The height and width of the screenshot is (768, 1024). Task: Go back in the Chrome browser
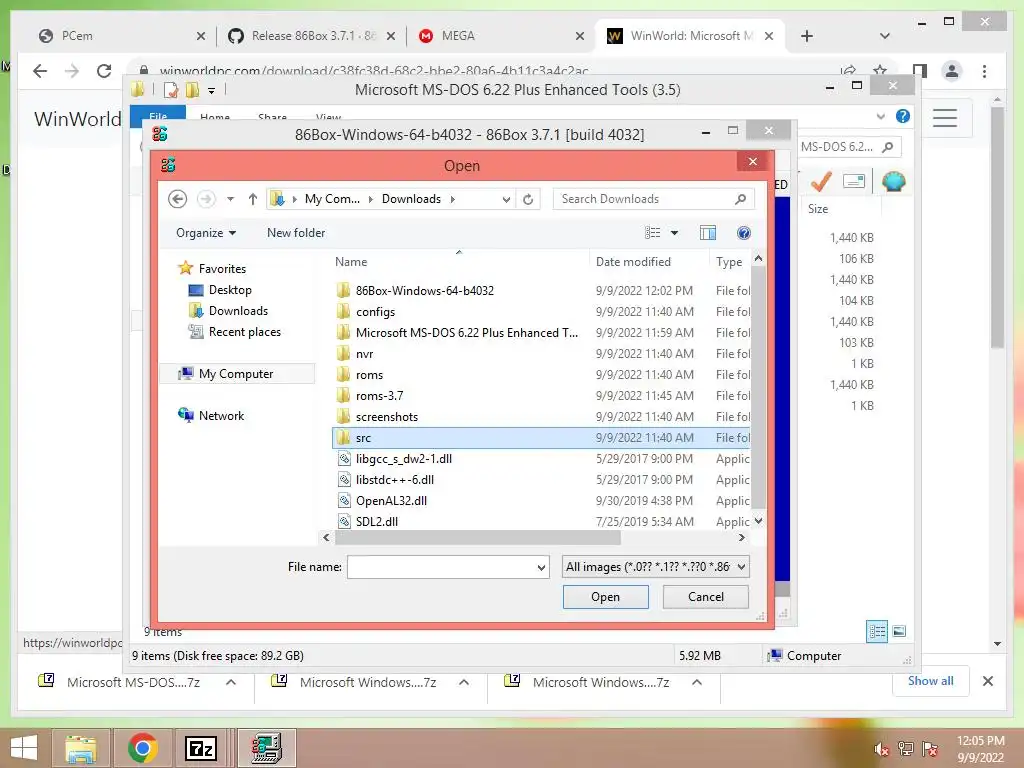[40, 71]
